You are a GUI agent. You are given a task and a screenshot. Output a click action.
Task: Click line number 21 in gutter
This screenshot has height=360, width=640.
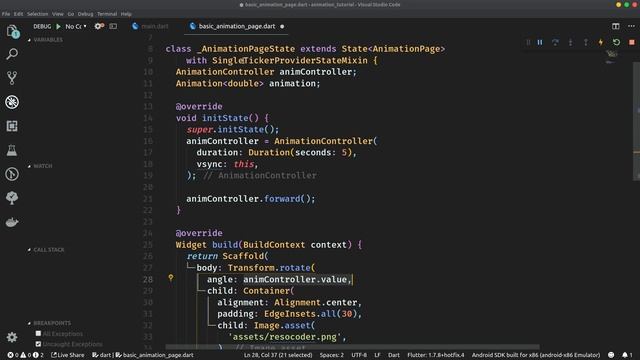tap(148, 199)
